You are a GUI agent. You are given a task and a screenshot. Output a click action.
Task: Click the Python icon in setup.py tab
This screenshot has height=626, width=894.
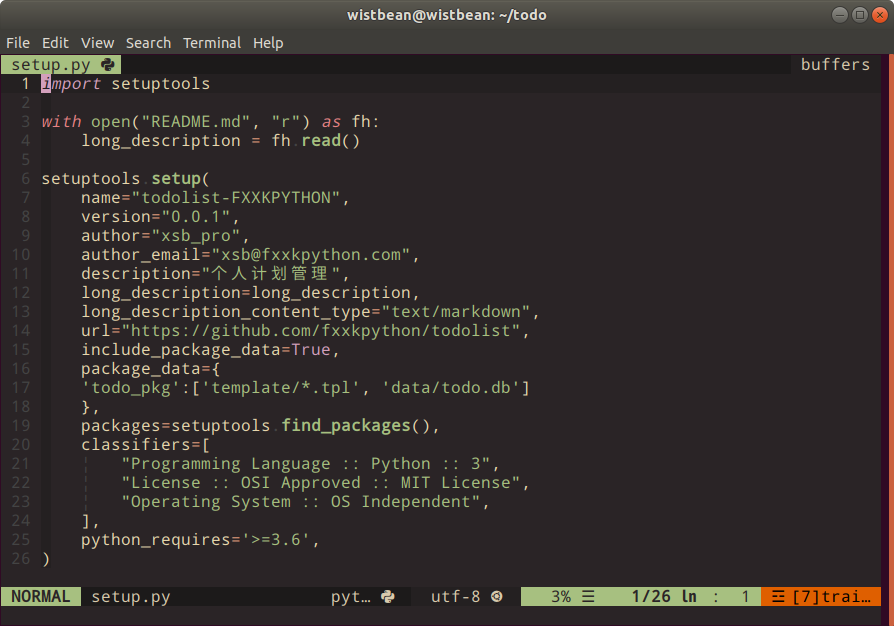click(107, 65)
